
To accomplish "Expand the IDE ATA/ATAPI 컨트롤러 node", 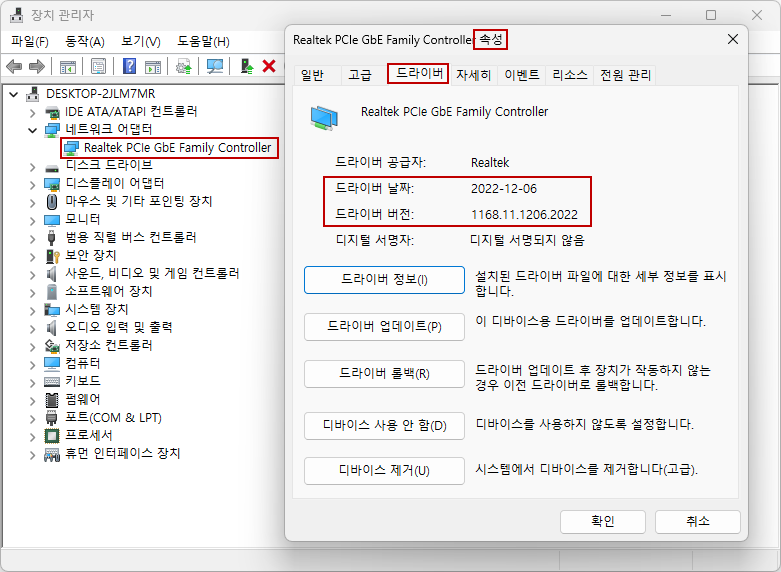I will click(32, 113).
